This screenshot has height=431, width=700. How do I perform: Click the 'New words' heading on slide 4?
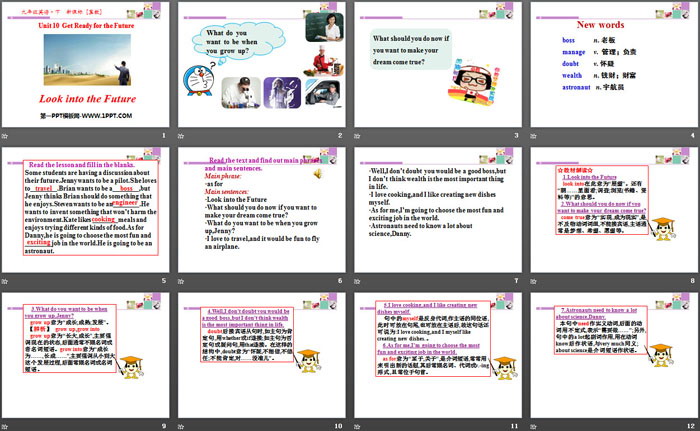coord(600,25)
